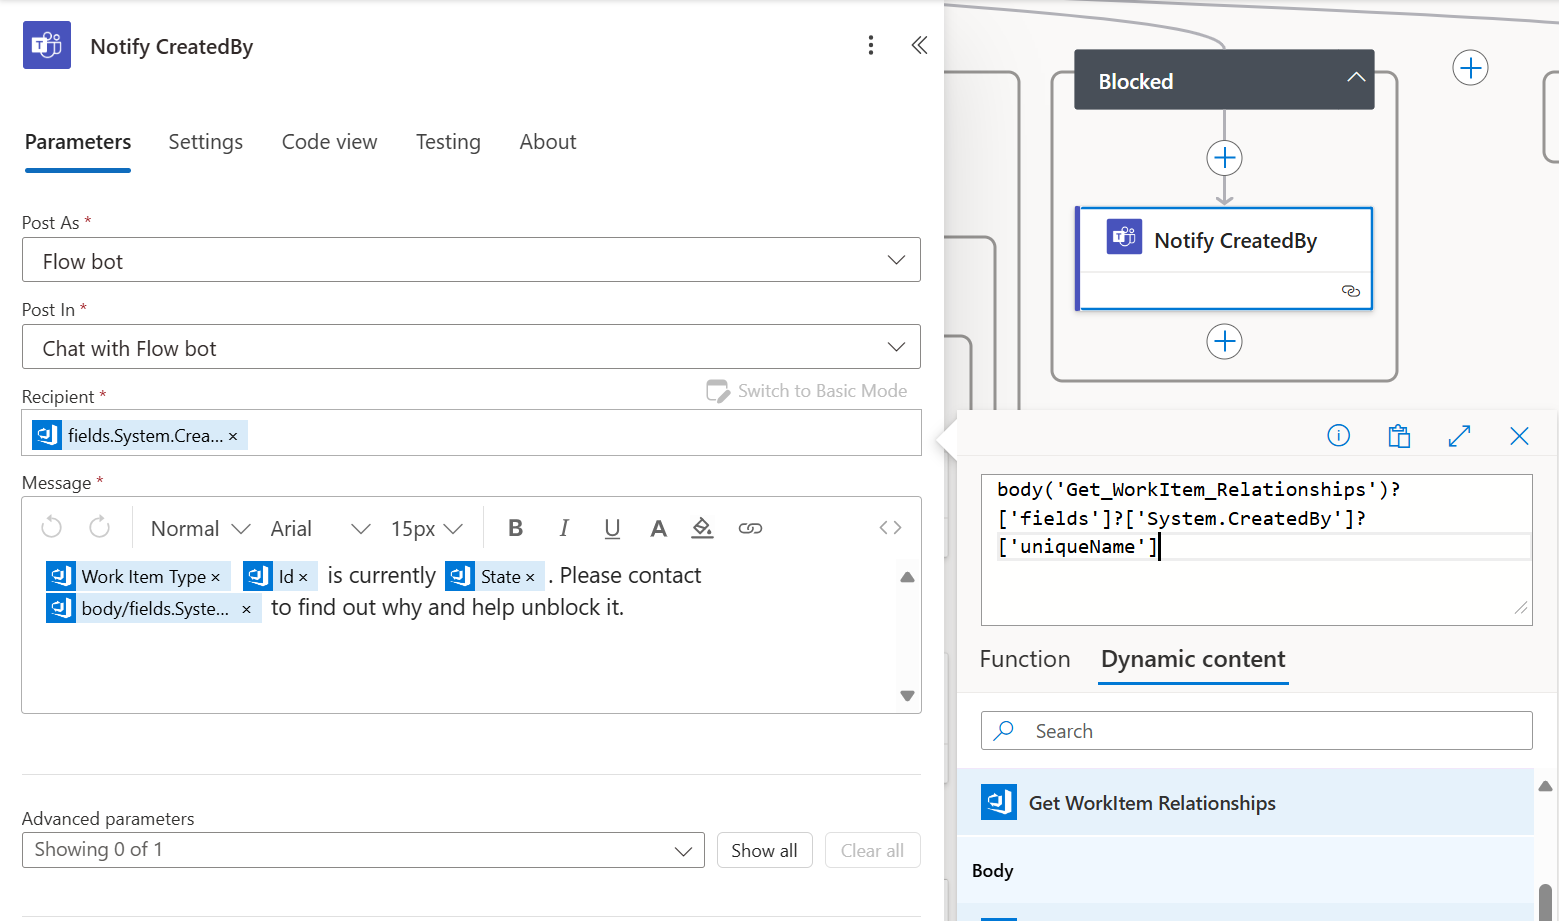Open the Testing tab
The image size is (1559, 921).
tap(448, 142)
